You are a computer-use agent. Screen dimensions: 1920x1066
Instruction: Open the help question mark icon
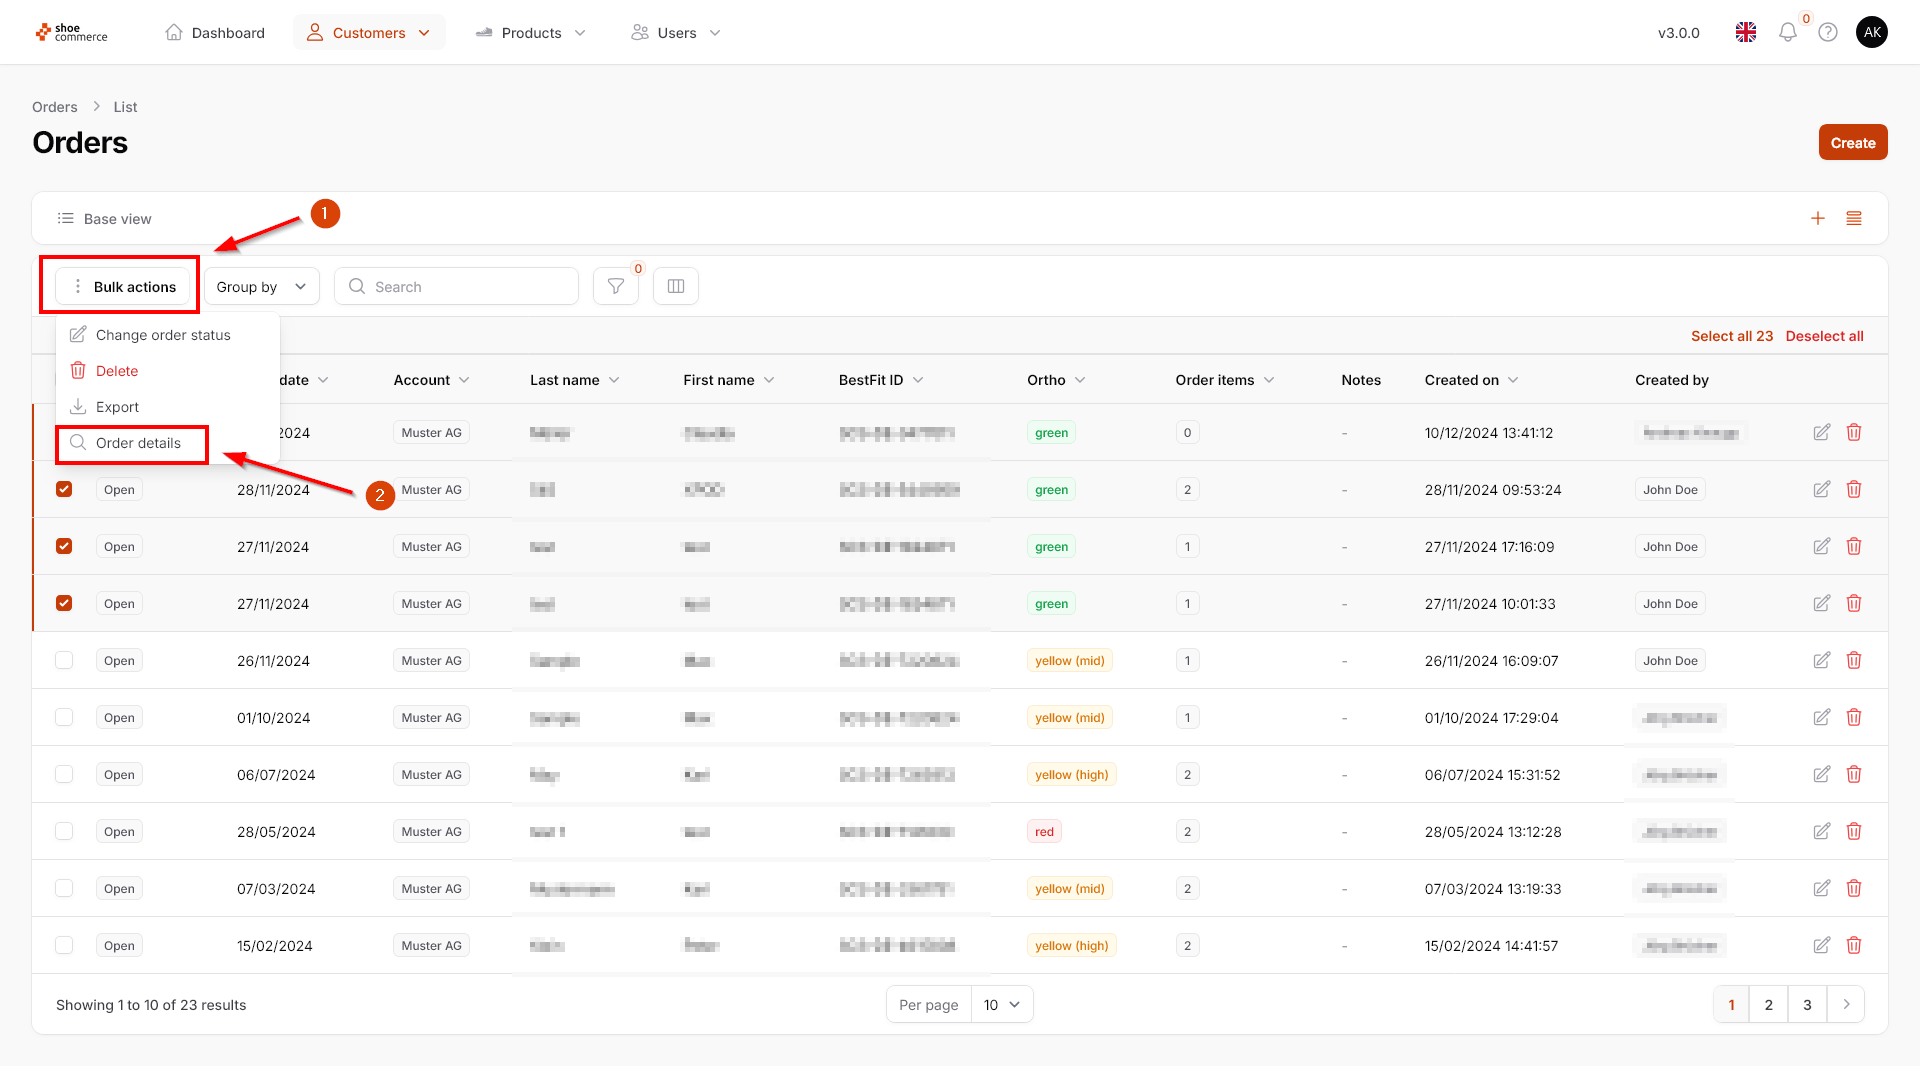[1828, 33]
